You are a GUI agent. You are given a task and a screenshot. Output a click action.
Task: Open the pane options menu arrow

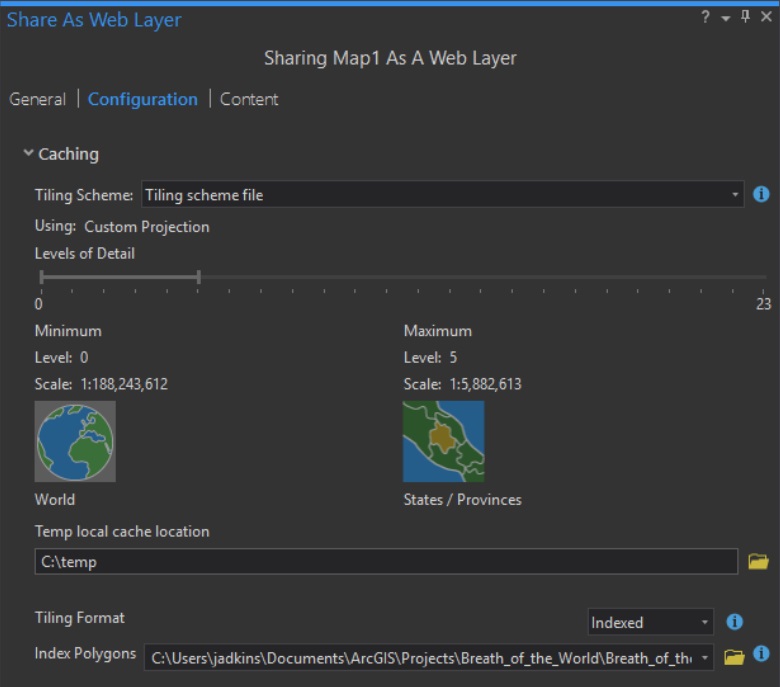click(x=725, y=19)
